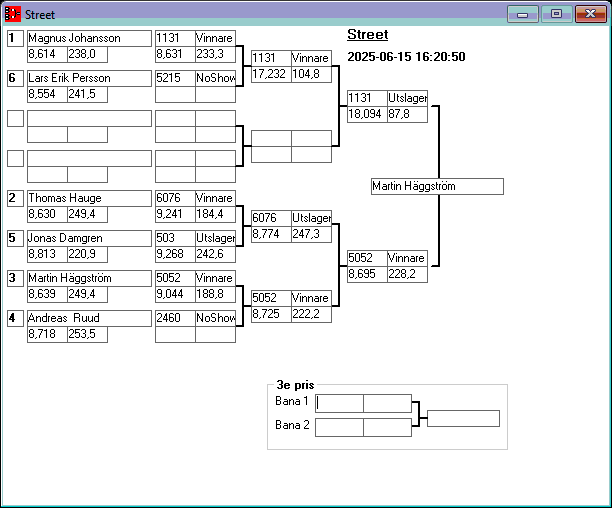The width and height of the screenshot is (612, 508).
Task: Click the 228,2 final speed cell
Action: 407,274
